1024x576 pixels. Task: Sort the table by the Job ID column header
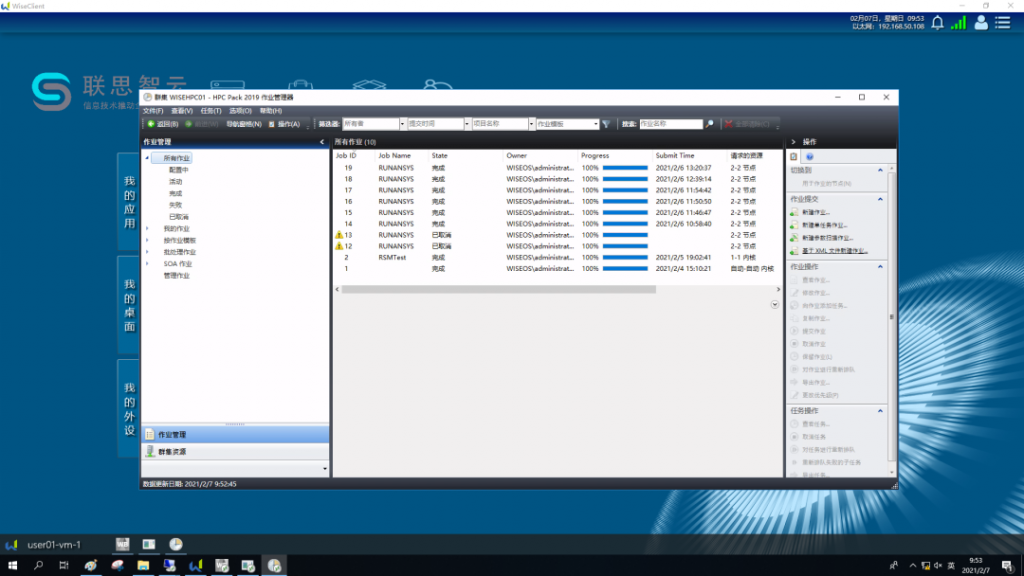(346, 156)
